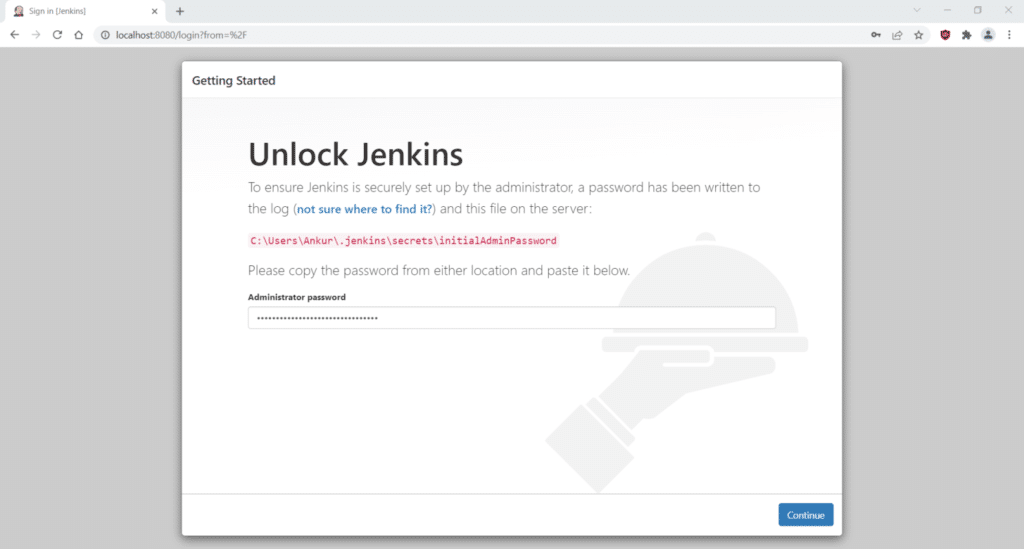
Task: Open saved passwords key icon
Action: tap(876, 35)
